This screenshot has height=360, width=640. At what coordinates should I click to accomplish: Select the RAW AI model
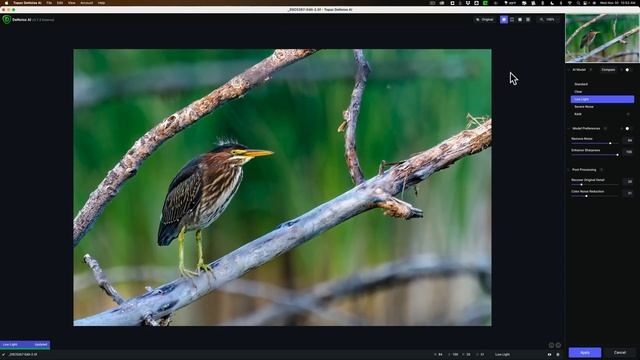tap(602, 114)
